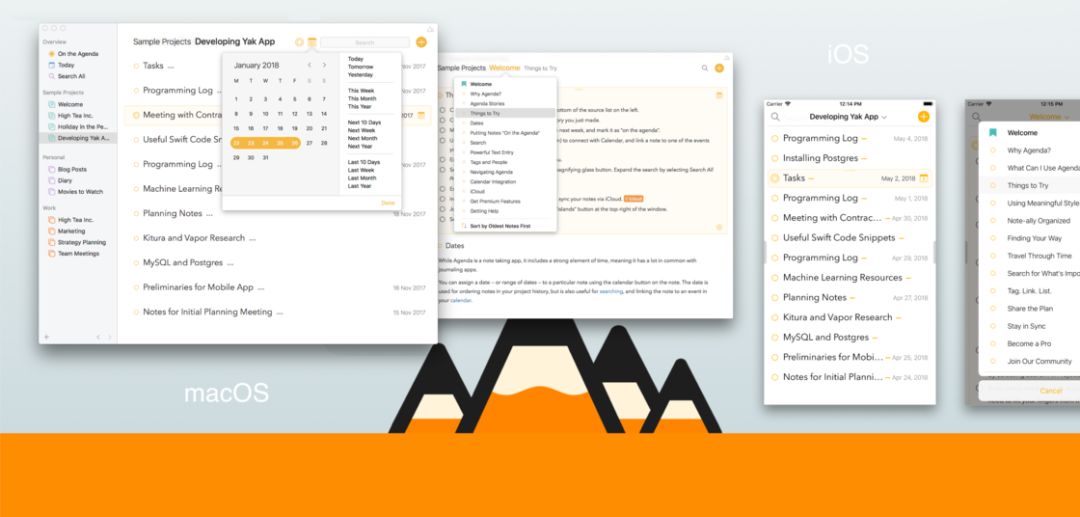Click the orange add button in Welcome window

point(719,68)
